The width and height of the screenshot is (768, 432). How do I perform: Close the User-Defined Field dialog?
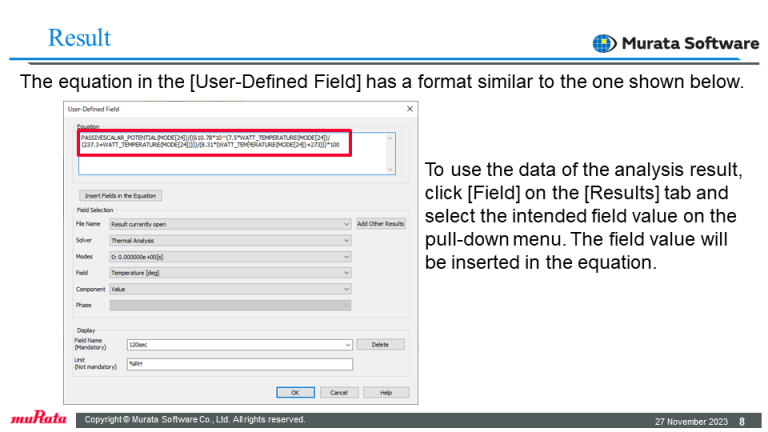tap(410, 108)
